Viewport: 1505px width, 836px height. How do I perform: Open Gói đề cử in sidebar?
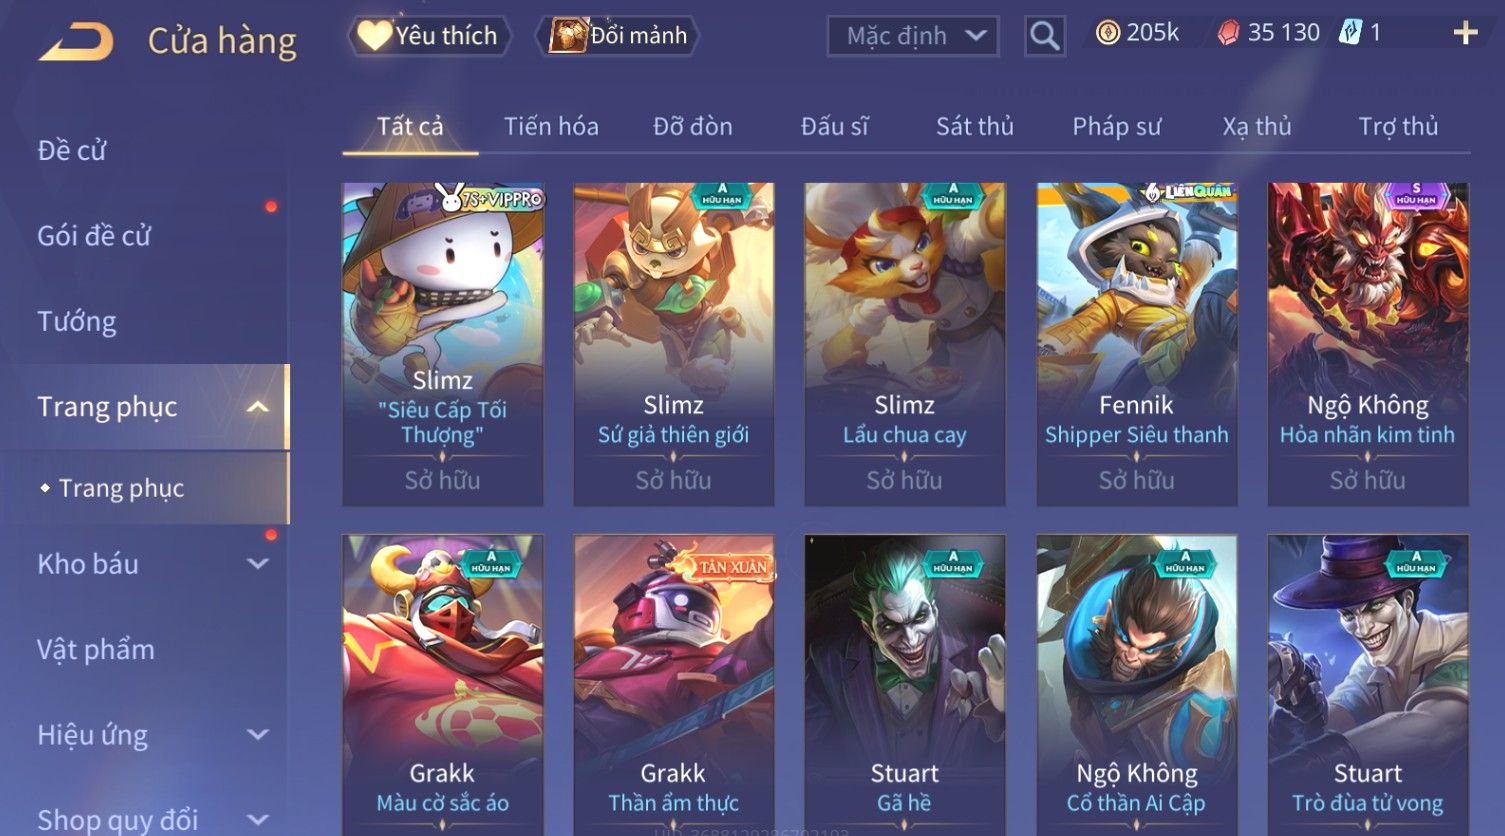point(94,236)
